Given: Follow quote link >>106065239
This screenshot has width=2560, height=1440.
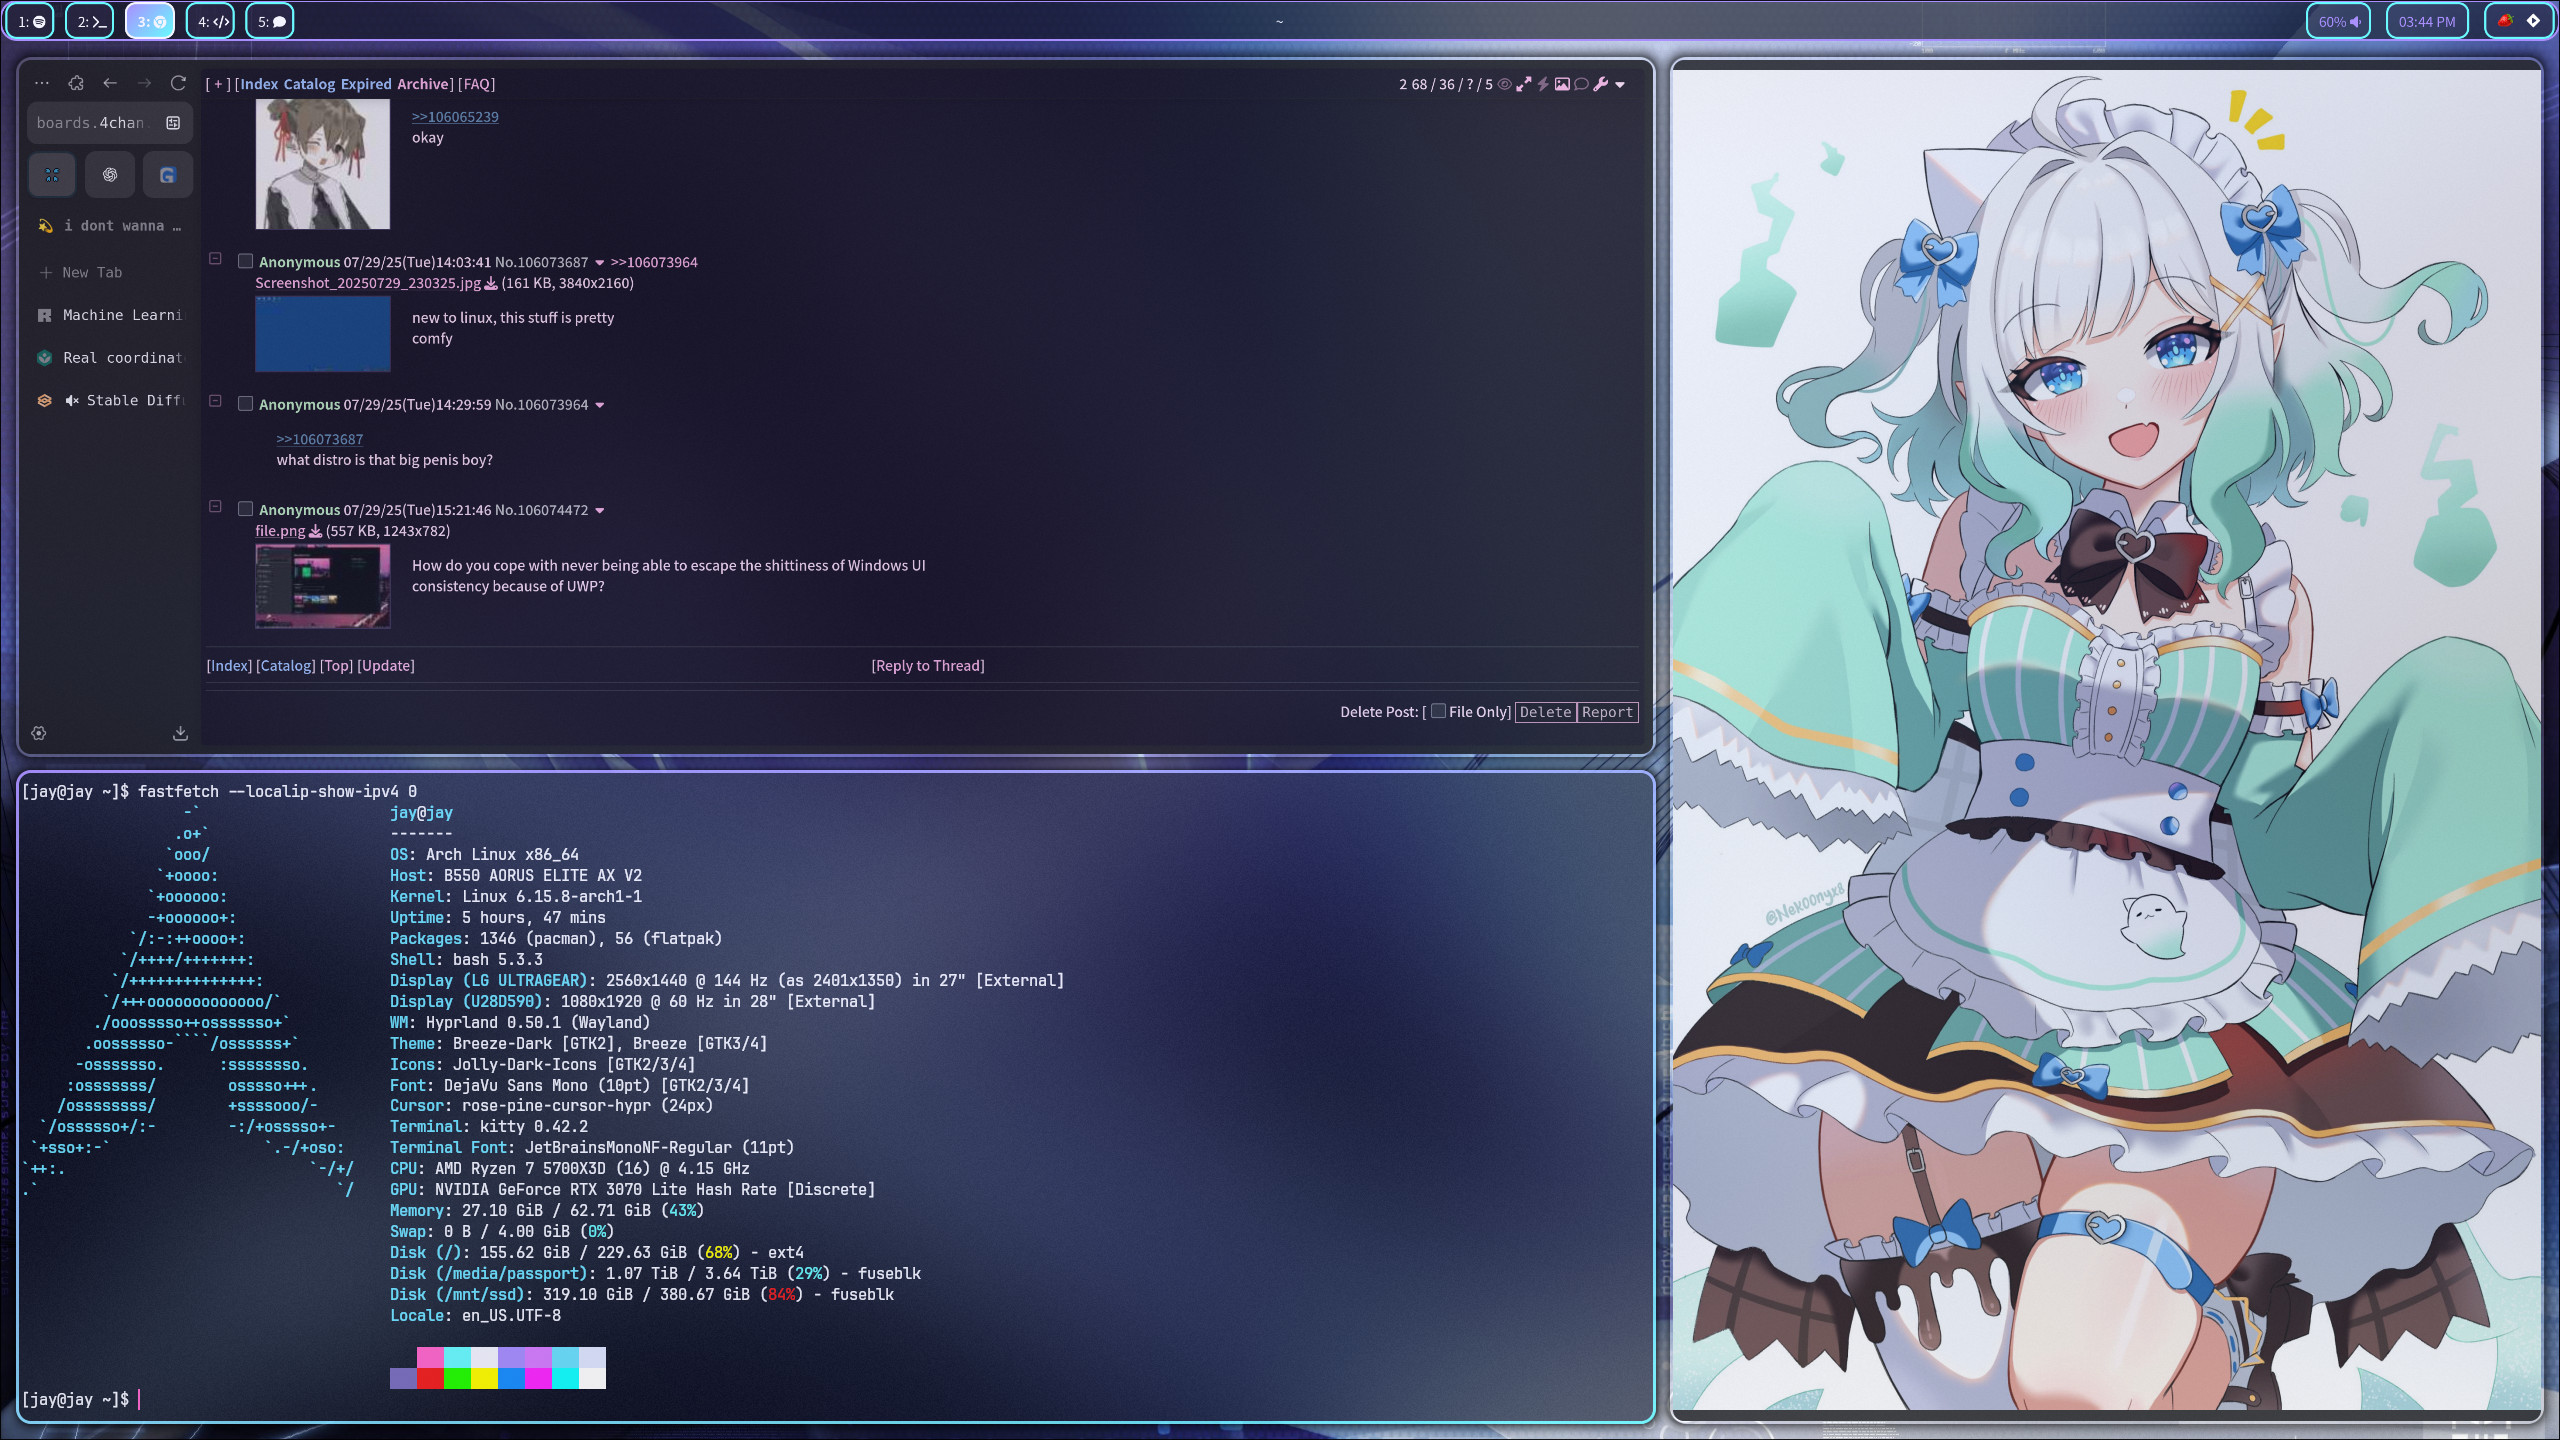Looking at the screenshot, I should click(455, 117).
